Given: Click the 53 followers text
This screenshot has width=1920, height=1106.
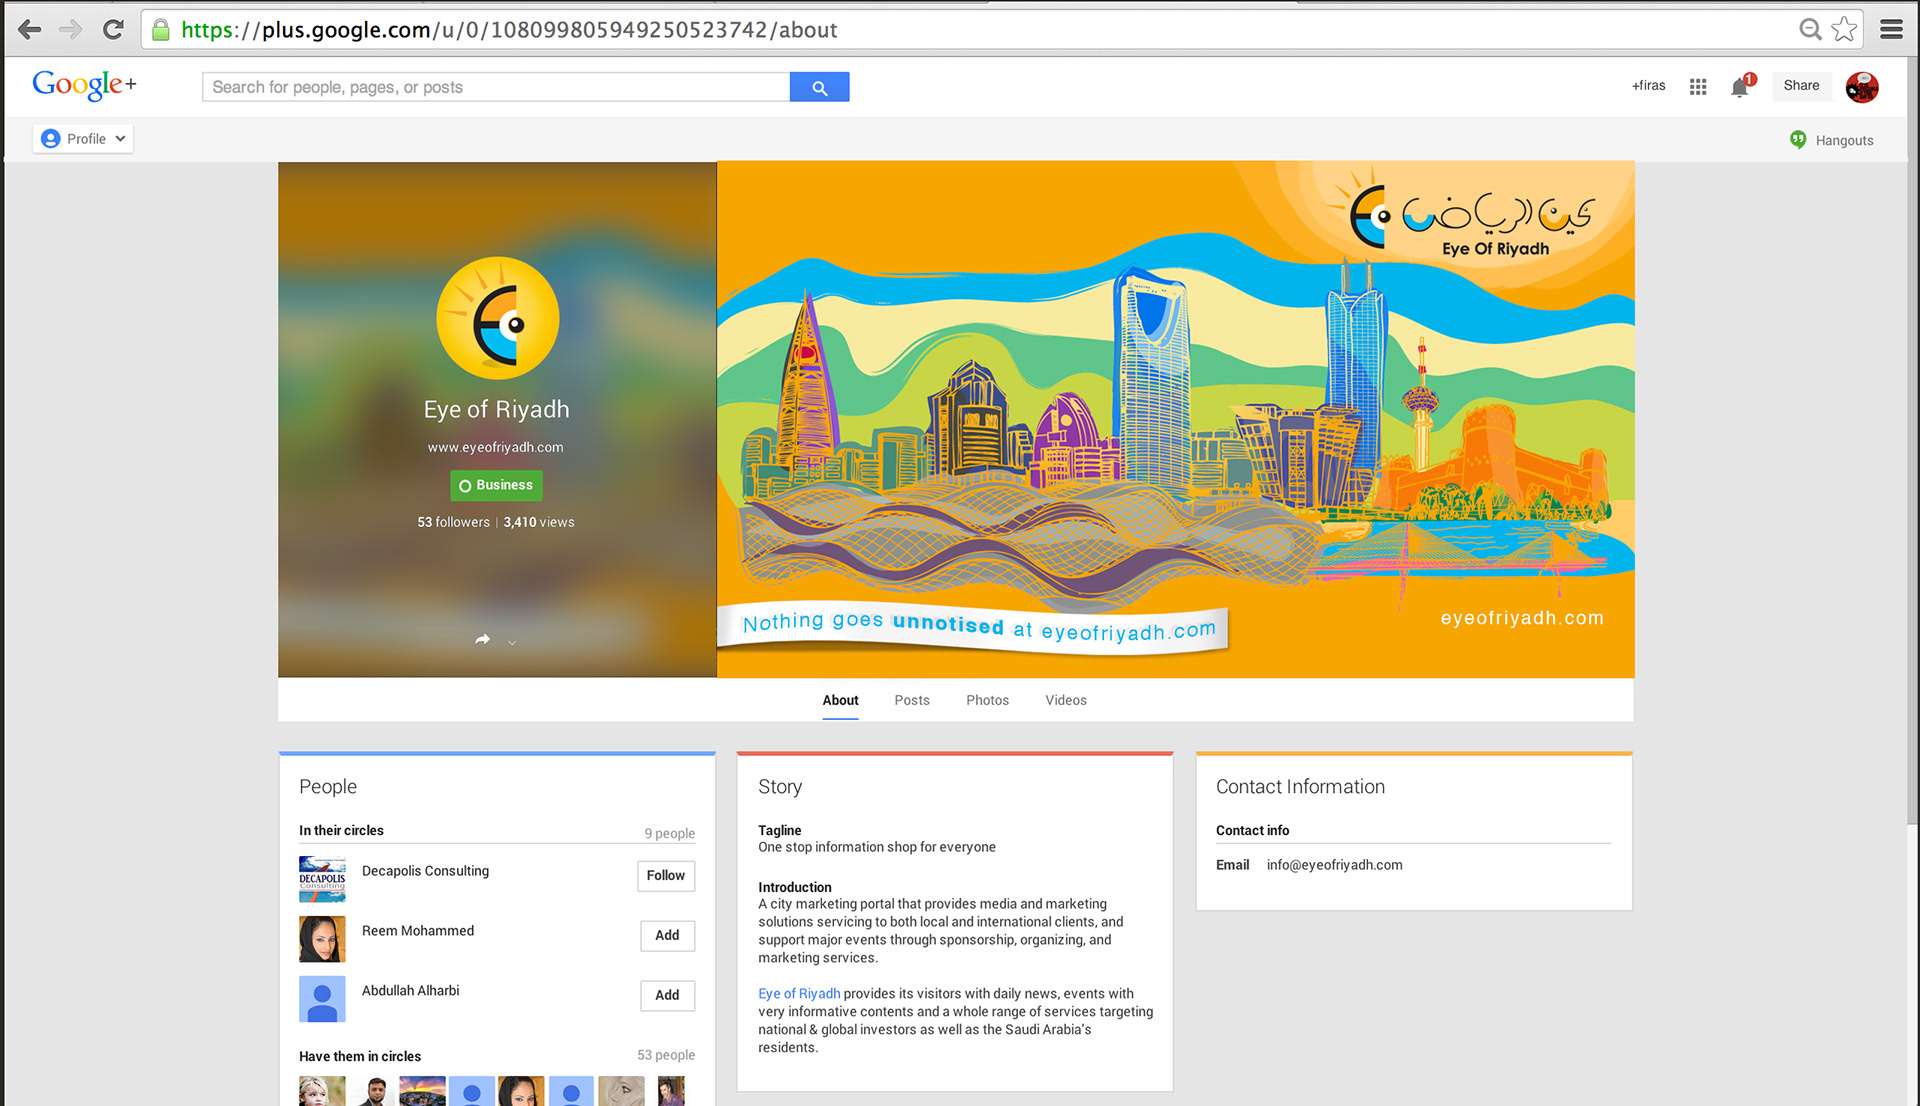Looking at the screenshot, I should pos(453,522).
